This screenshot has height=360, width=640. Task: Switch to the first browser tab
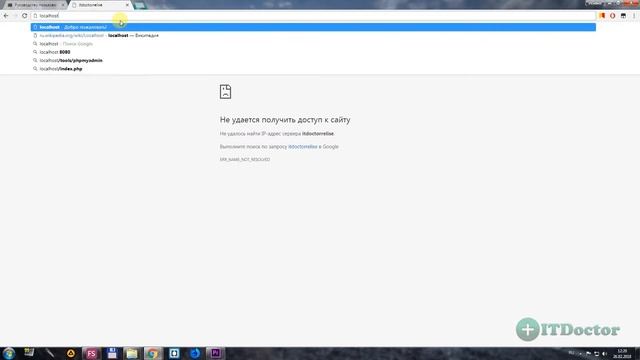[34, 5]
